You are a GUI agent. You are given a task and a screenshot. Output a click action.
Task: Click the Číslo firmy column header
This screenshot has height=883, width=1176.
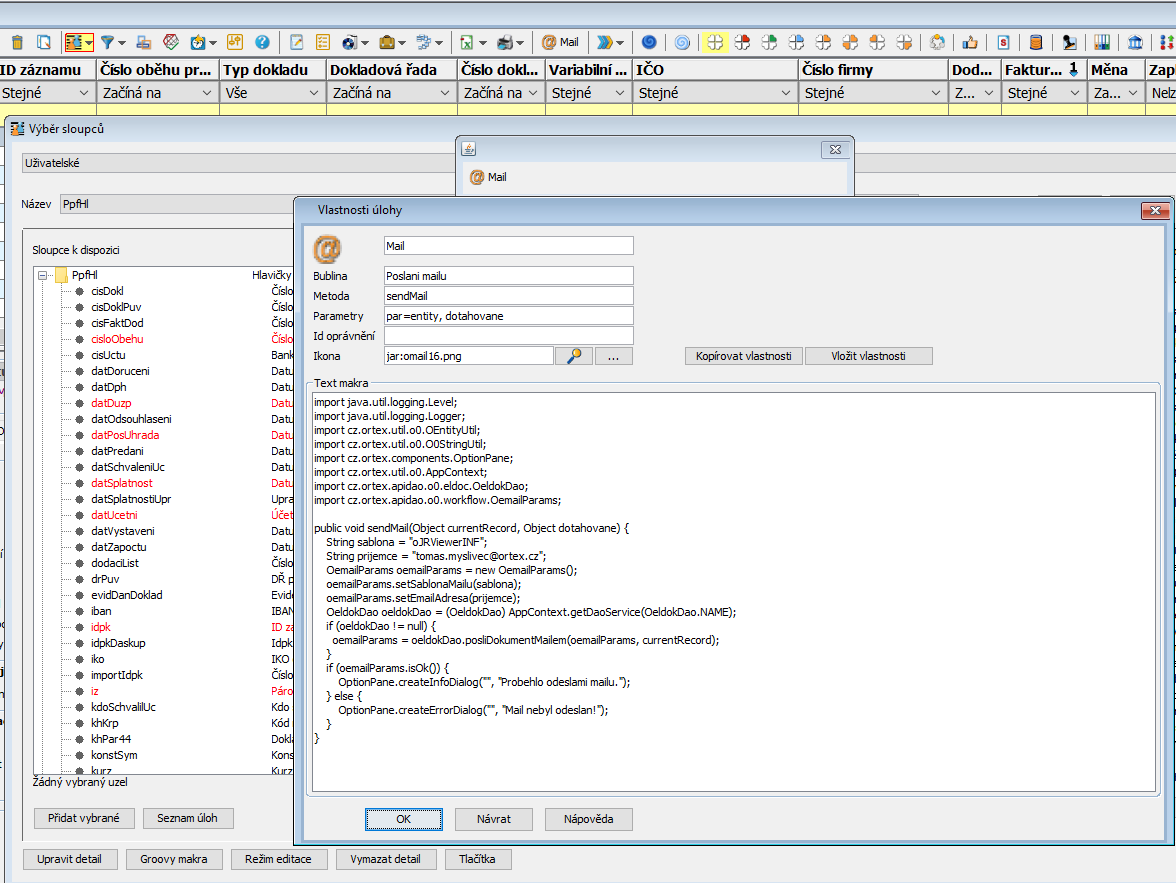[x=872, y=70]
